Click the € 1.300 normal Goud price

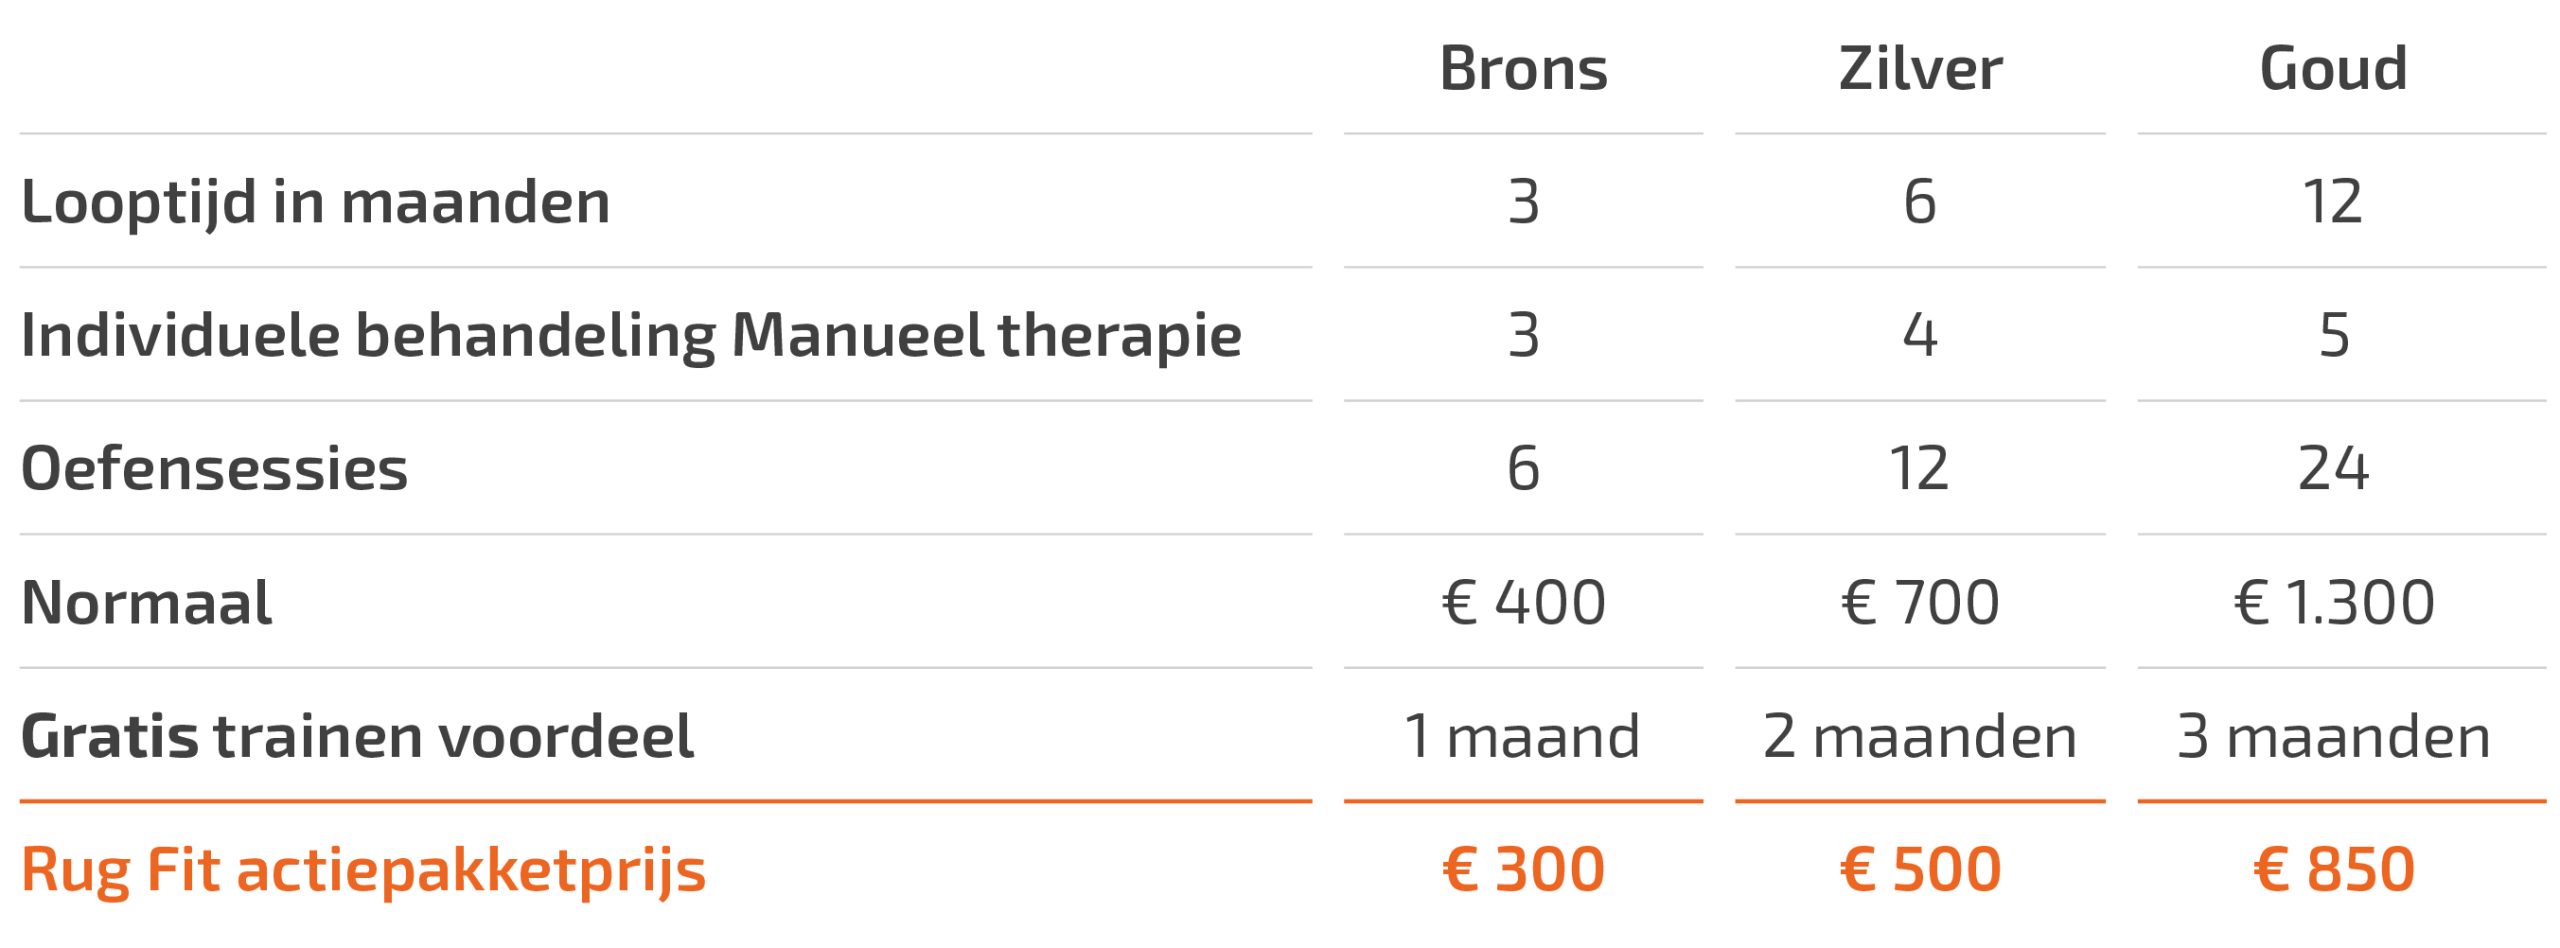(x=2333, y=602)
